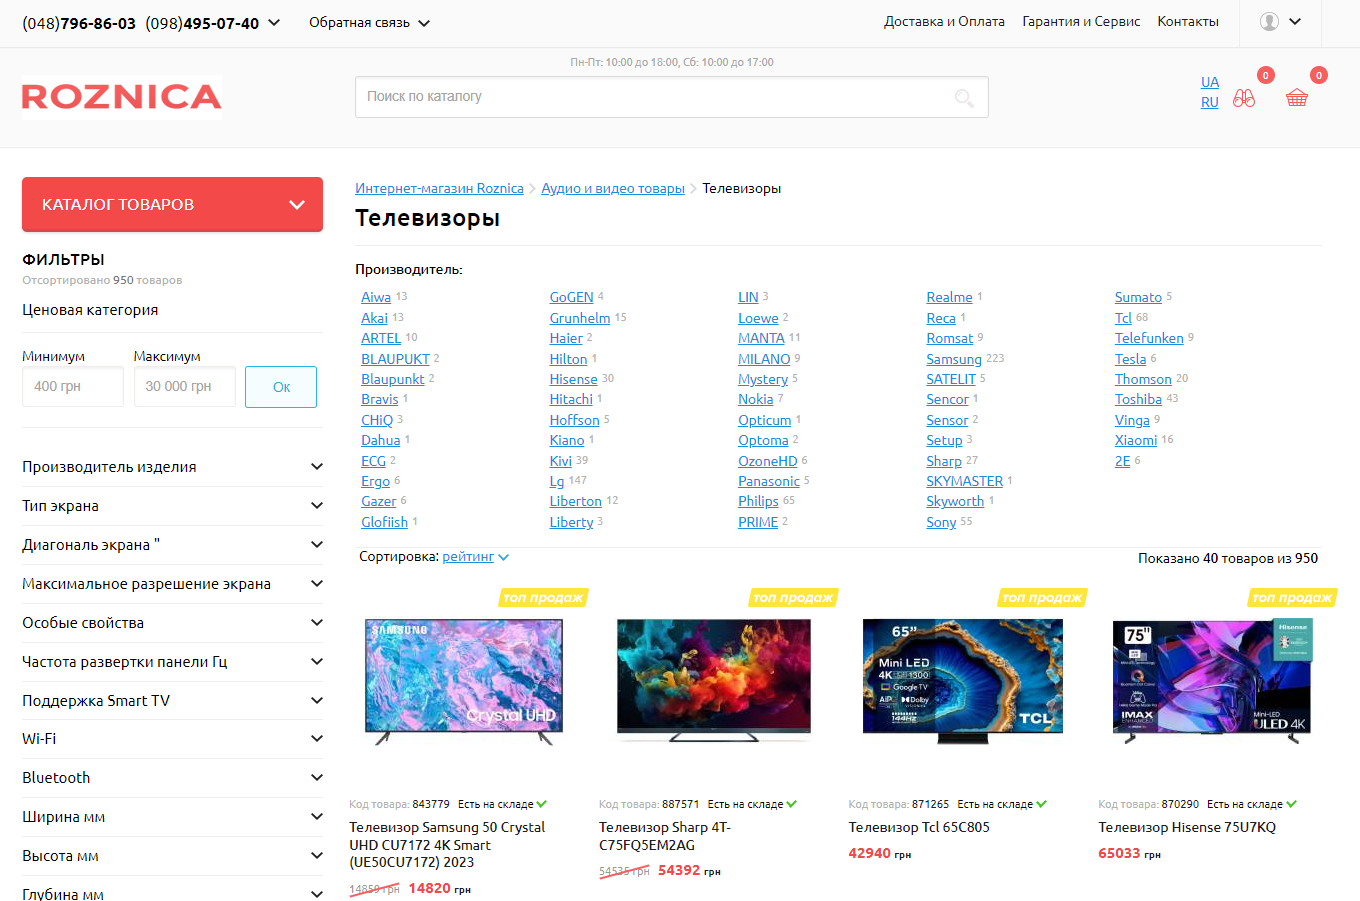
Task: Switch site language to UA
Action: coord(1210,82)
